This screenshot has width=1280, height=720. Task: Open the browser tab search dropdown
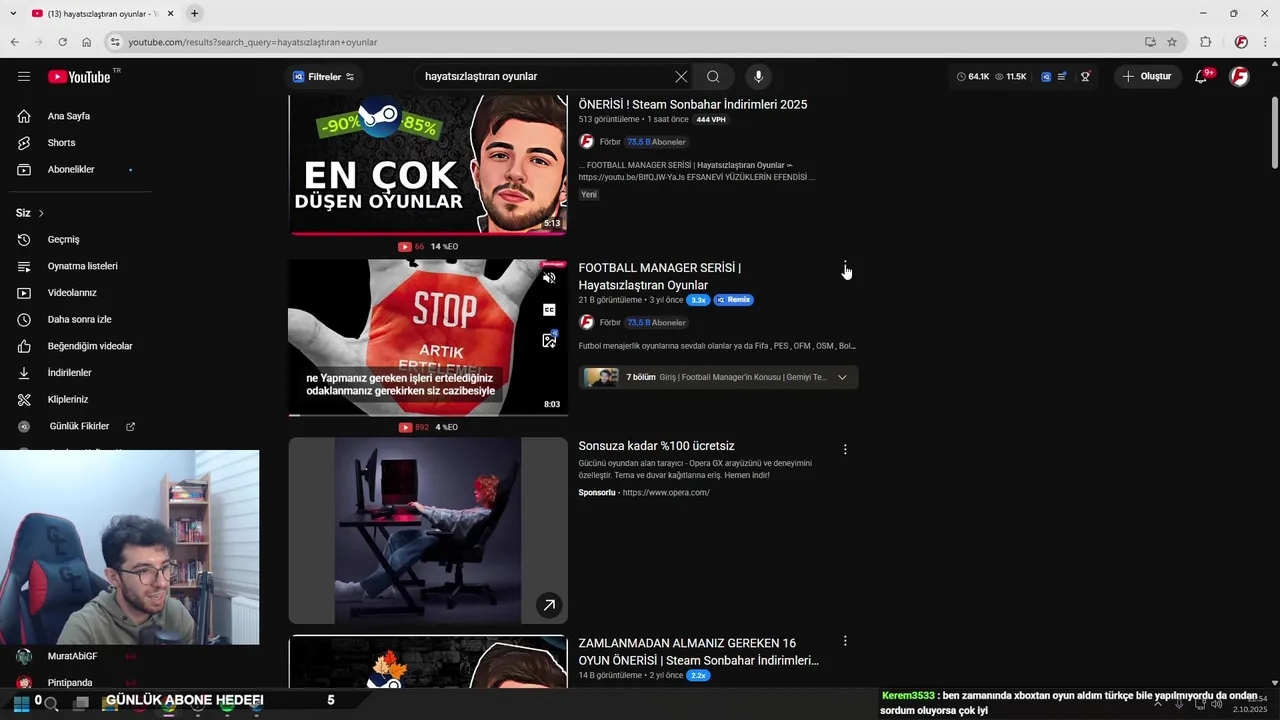point(12,13)
